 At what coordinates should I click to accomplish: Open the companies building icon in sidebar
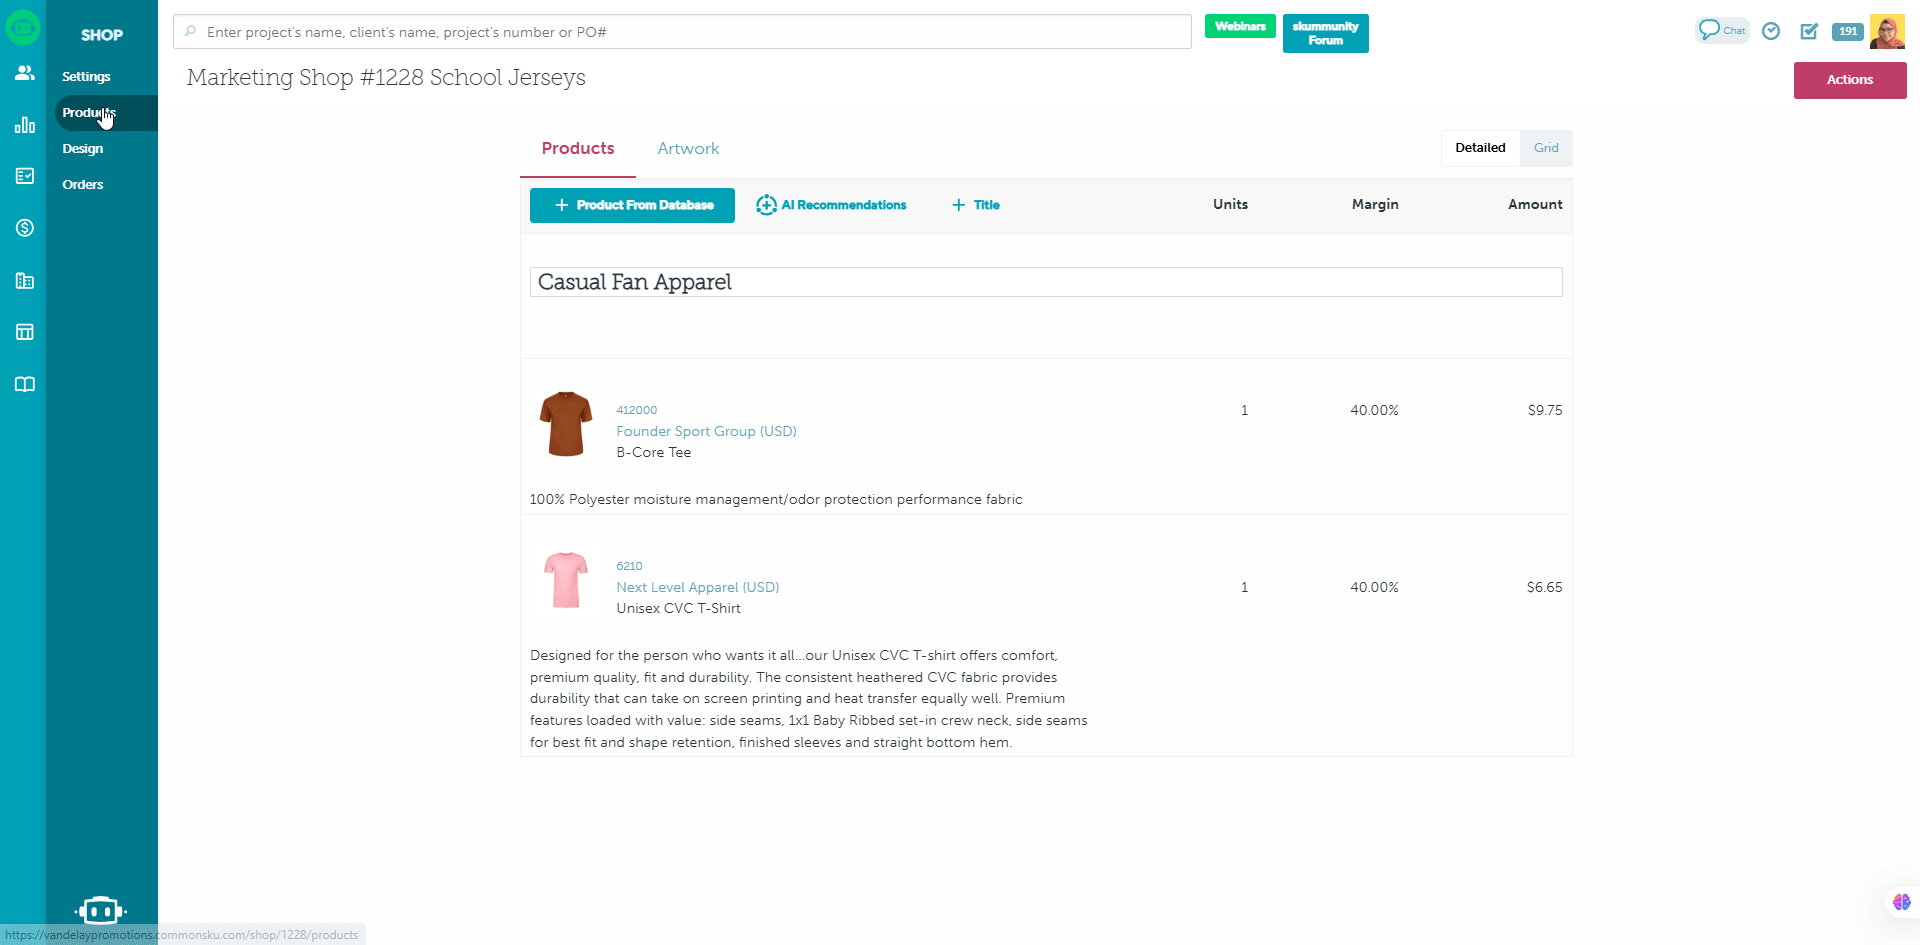pos(23,281)
